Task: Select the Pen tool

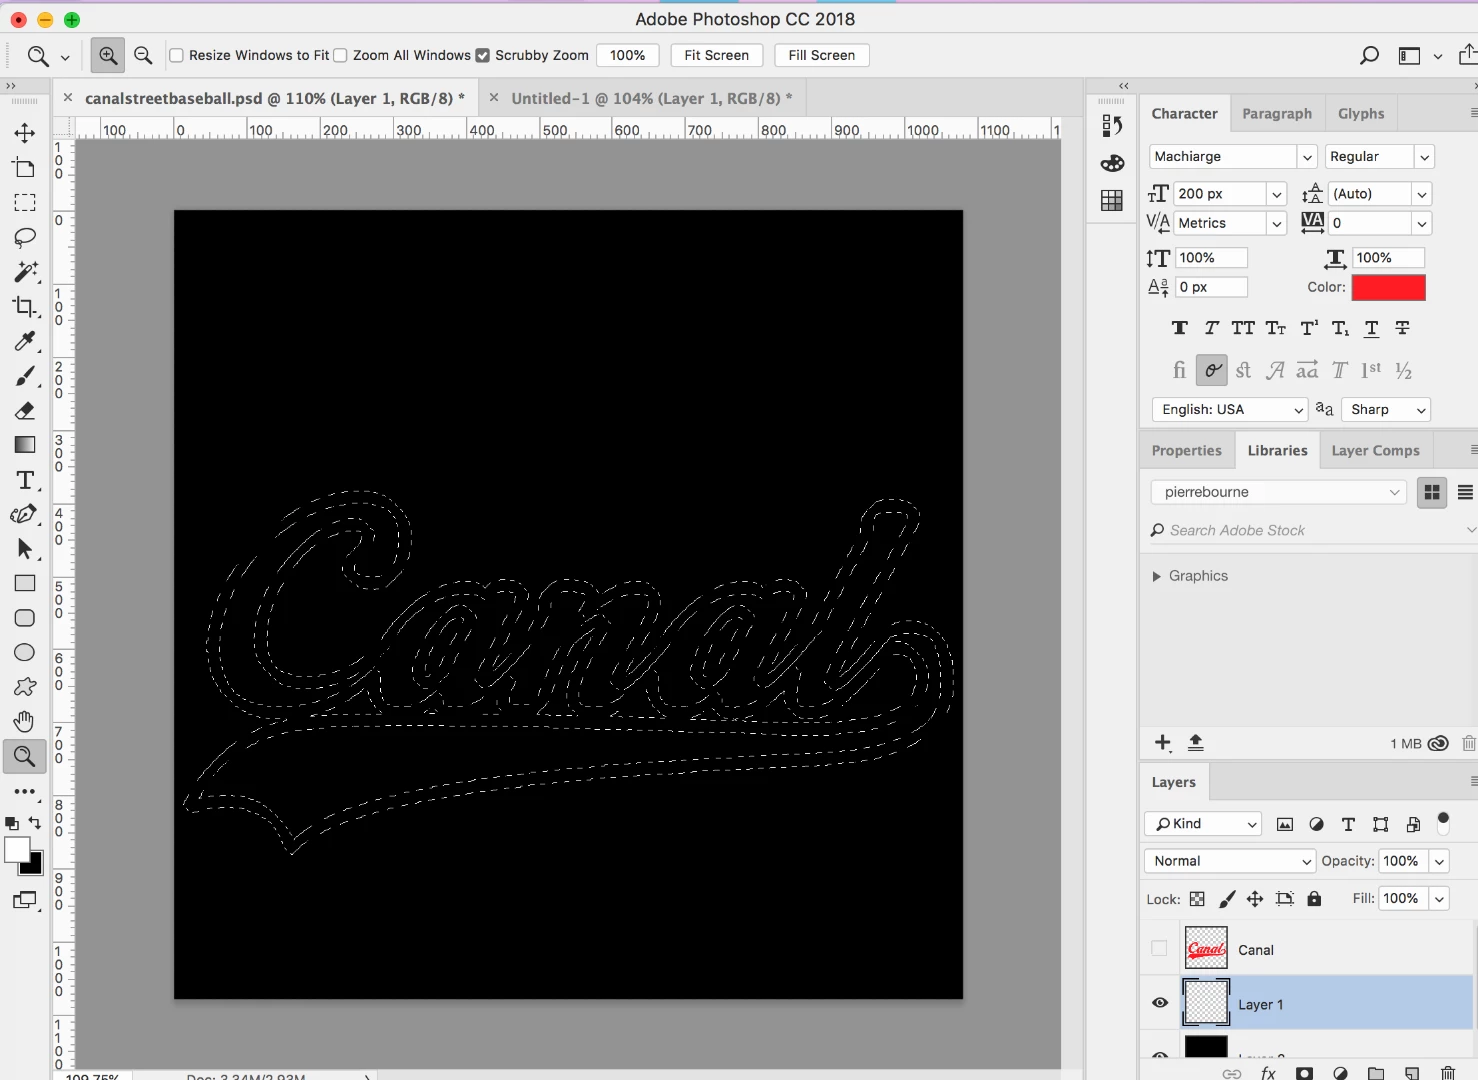Action: point(25,515)
